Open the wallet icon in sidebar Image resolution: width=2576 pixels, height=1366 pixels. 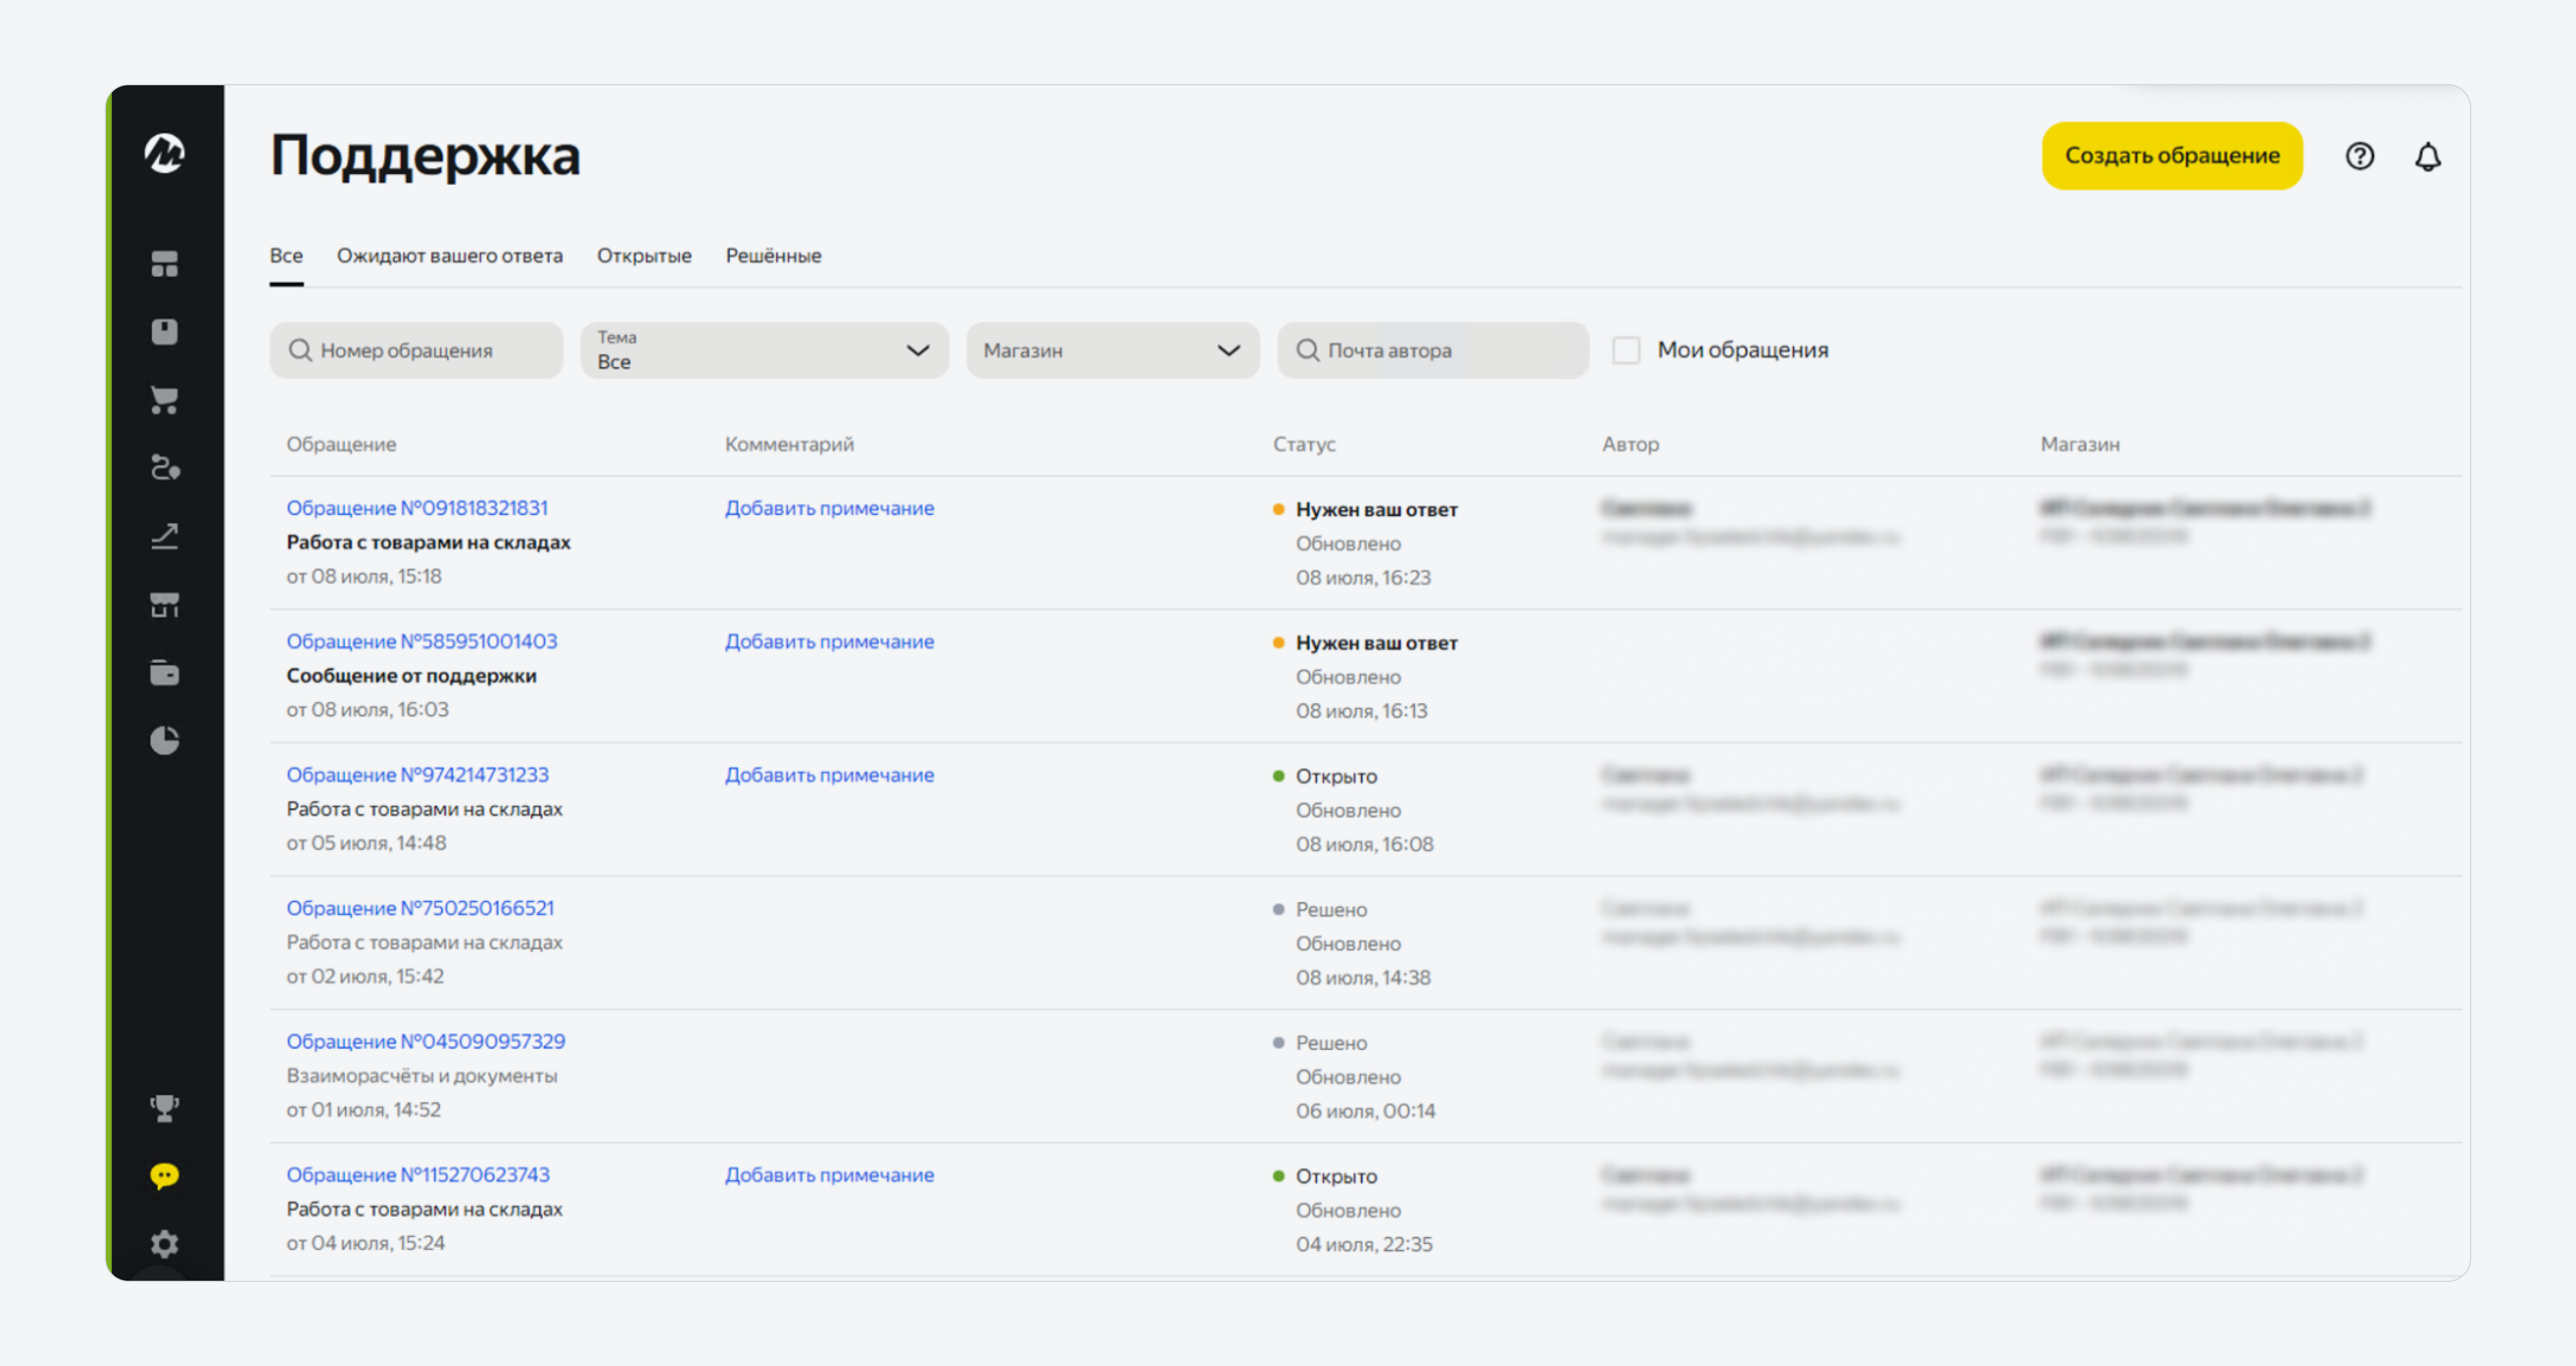click(165, 673)
